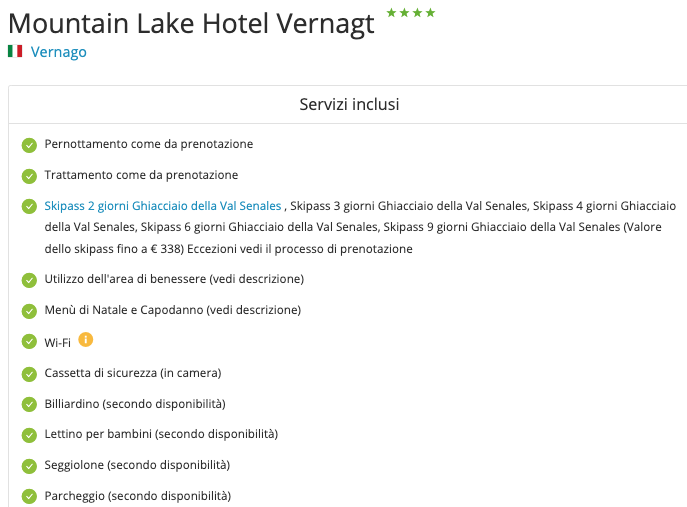Click Eccezioni vedi il processo di prenotazione text
The width and height of the screenshot is (687, 507).
click(x=300, y=249)
